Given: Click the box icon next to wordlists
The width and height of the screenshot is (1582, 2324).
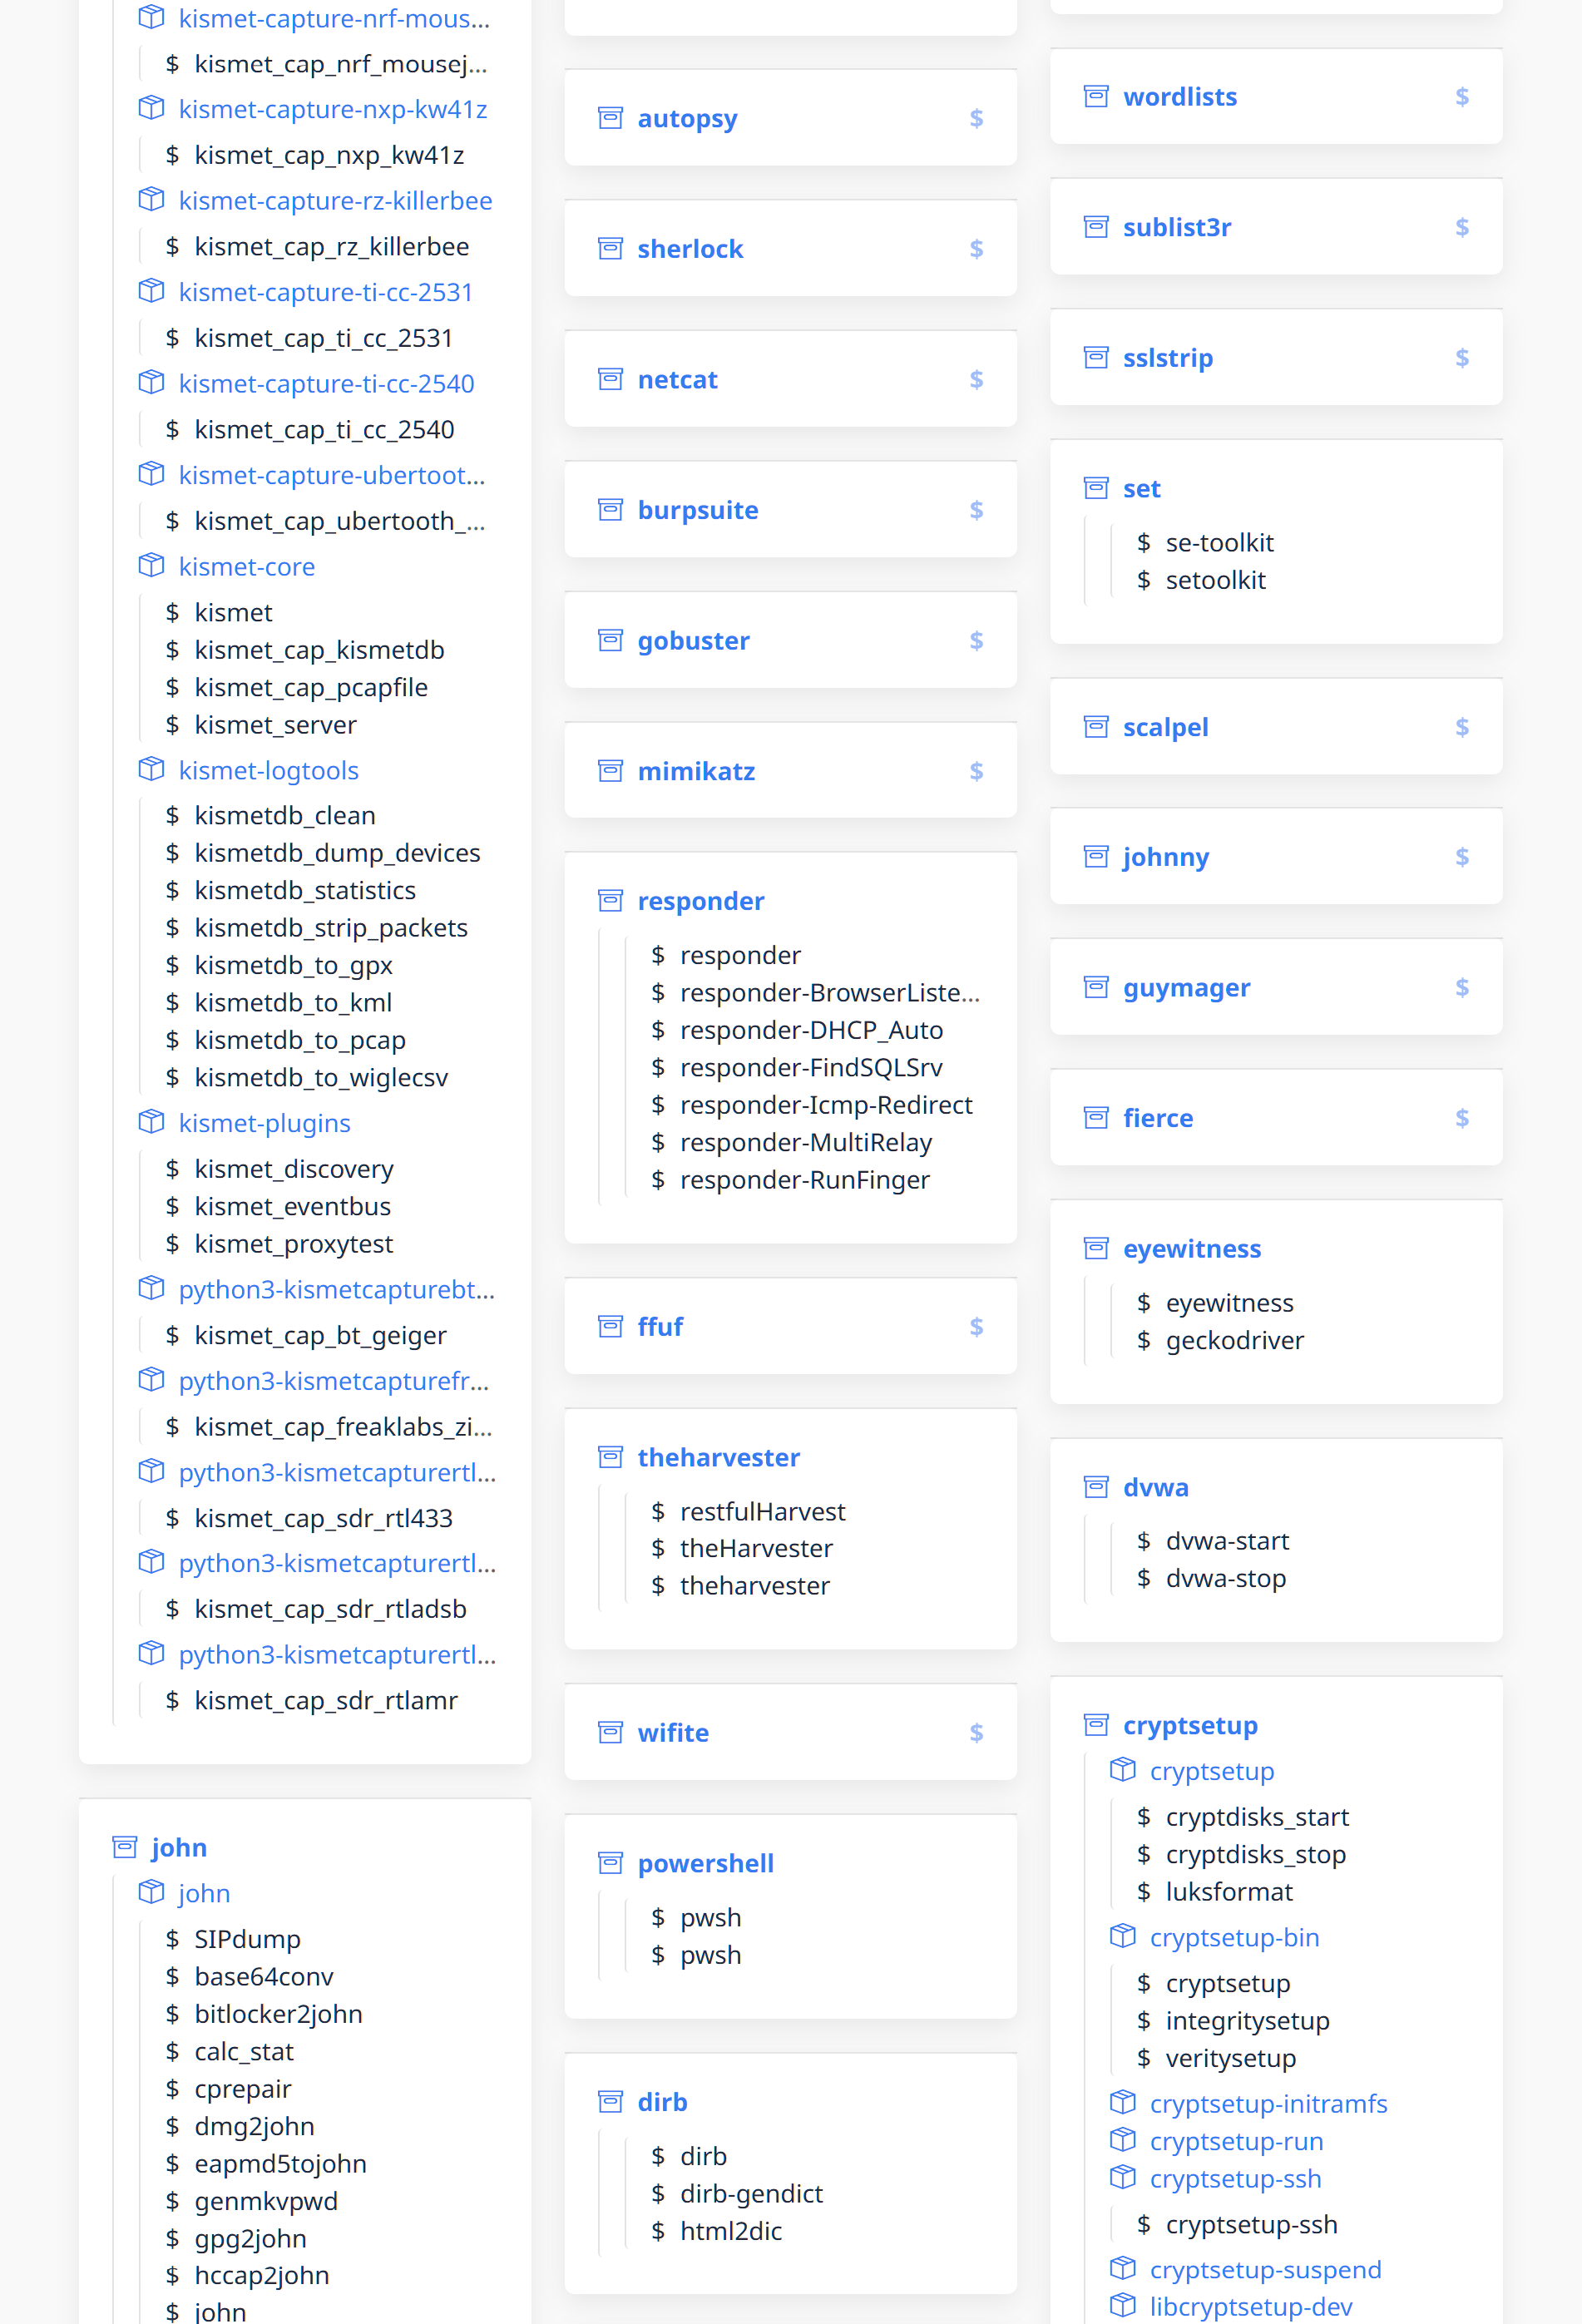Looking at the screenshot, I should [1096, 96].
